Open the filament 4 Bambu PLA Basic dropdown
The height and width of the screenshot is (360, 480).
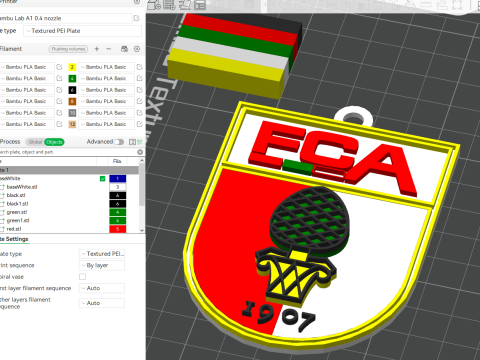[106, 78]
